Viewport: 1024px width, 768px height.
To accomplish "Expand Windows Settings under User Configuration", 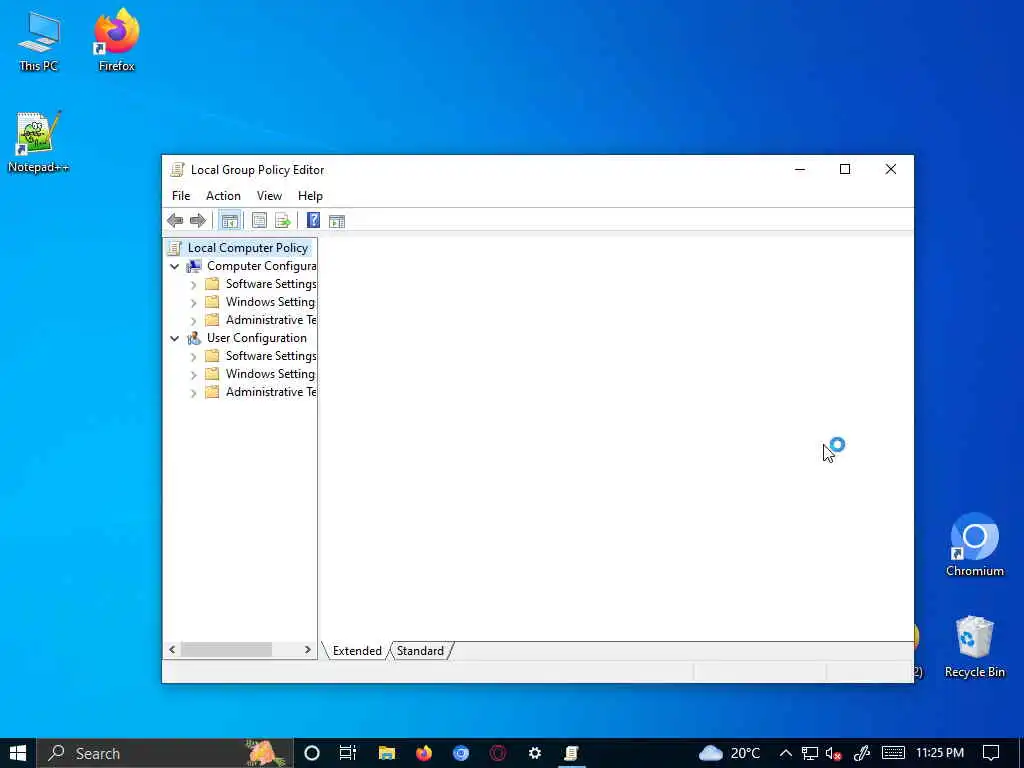I will click(x=193, y=375).
